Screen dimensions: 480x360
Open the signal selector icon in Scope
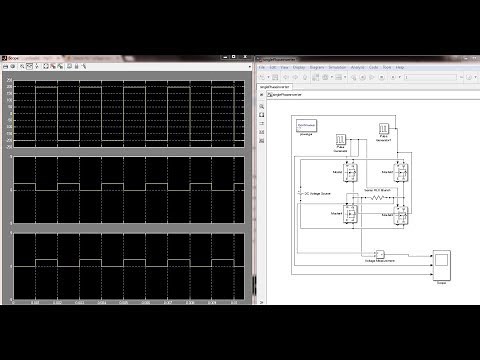coord(84,67)
